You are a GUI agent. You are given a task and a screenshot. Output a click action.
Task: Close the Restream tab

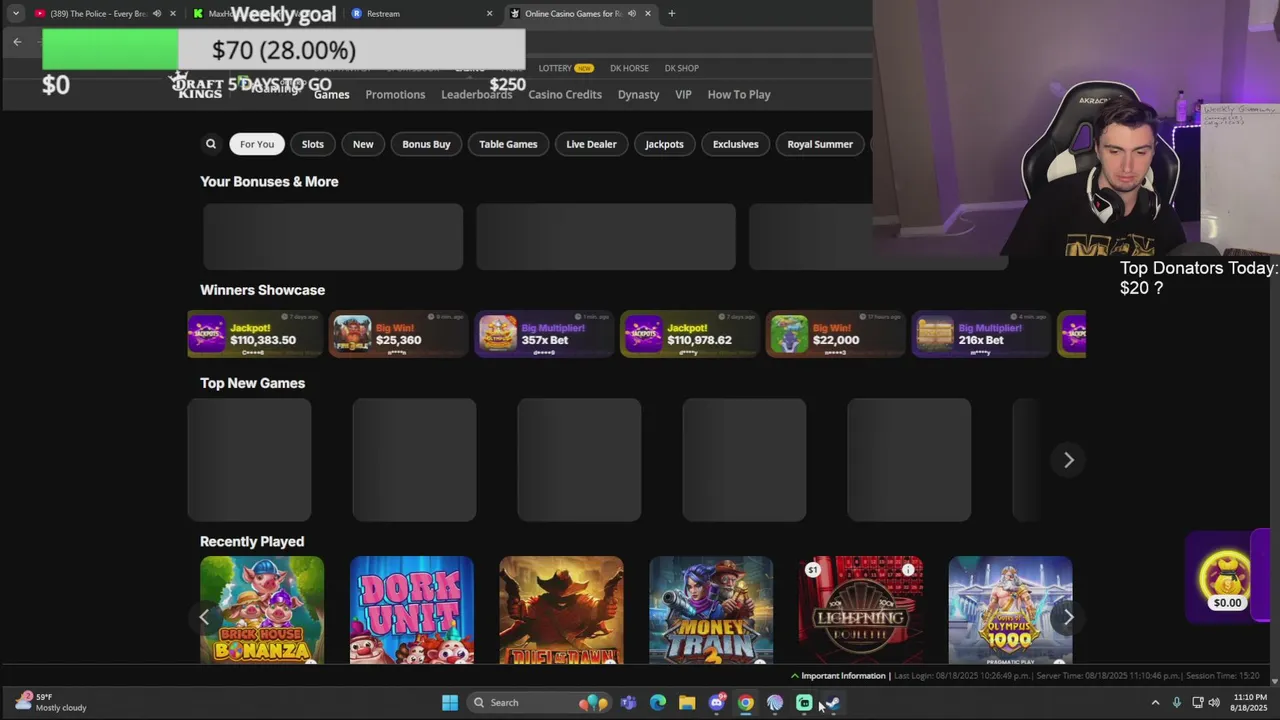489,14
